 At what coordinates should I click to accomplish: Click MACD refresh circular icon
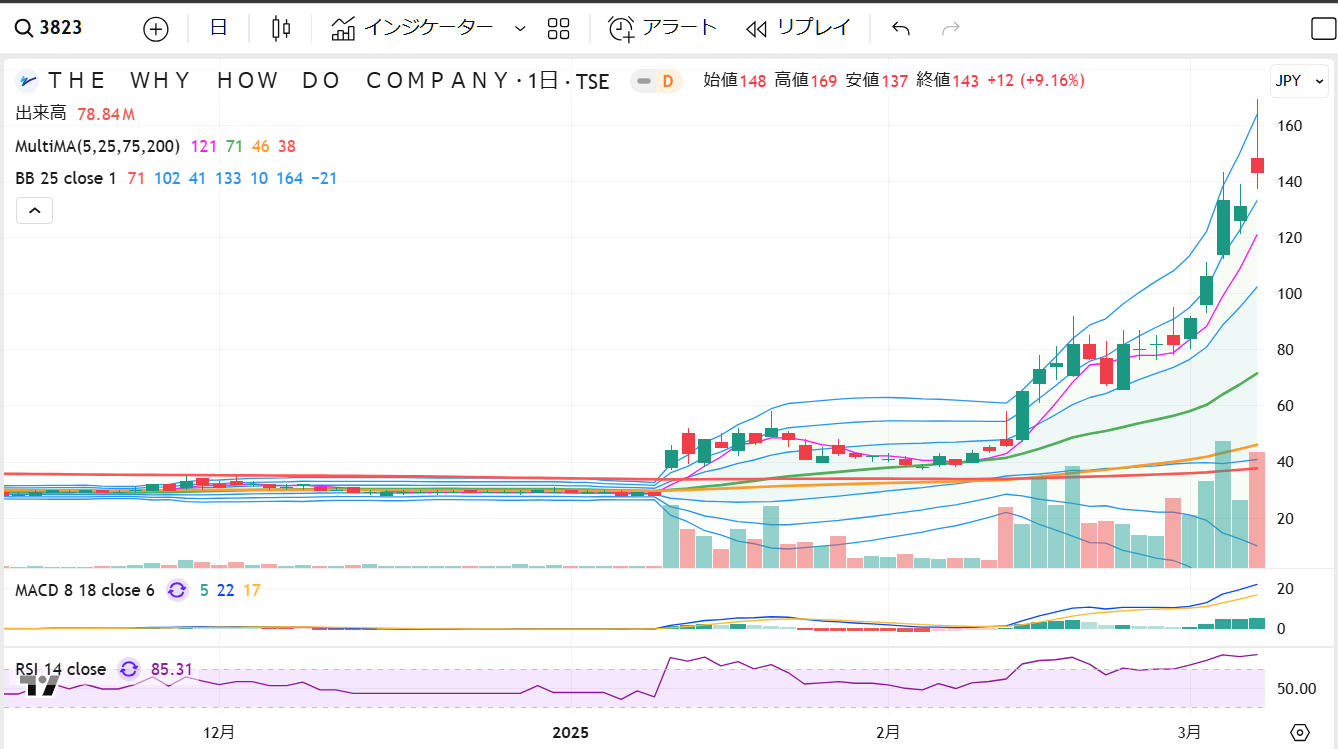177,590
